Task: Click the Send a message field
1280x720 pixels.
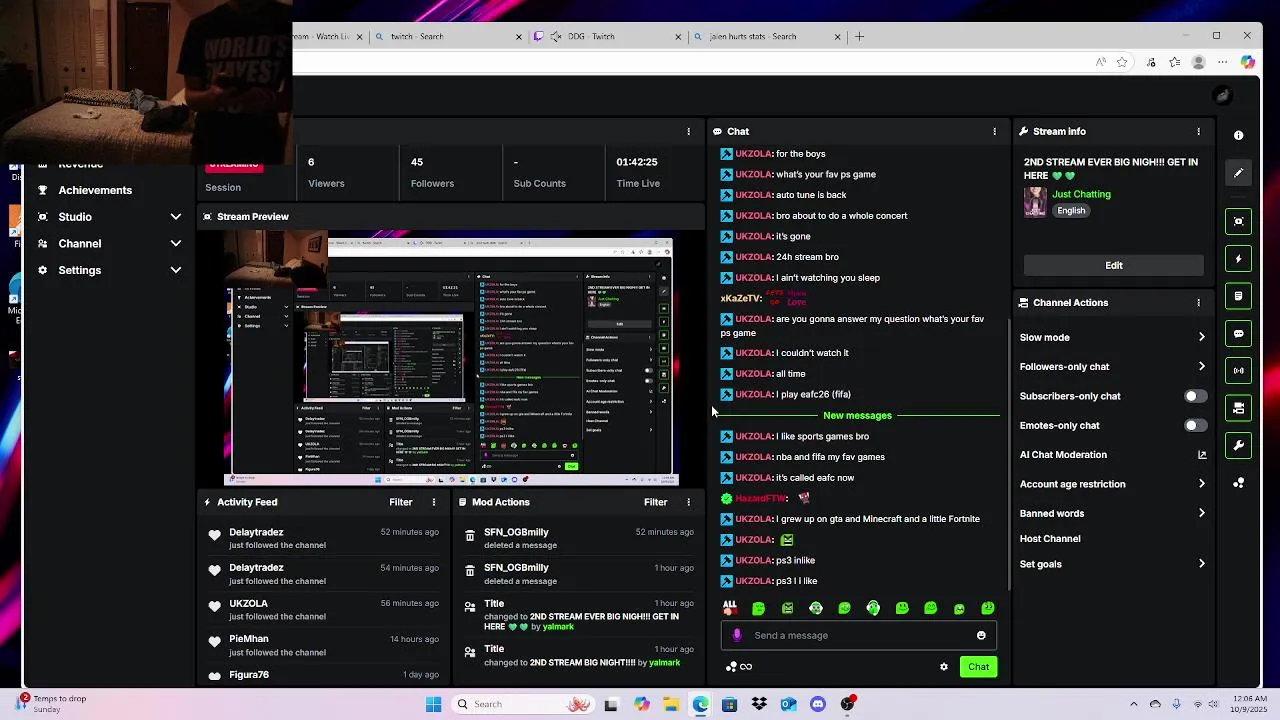Action: [858, 635]
